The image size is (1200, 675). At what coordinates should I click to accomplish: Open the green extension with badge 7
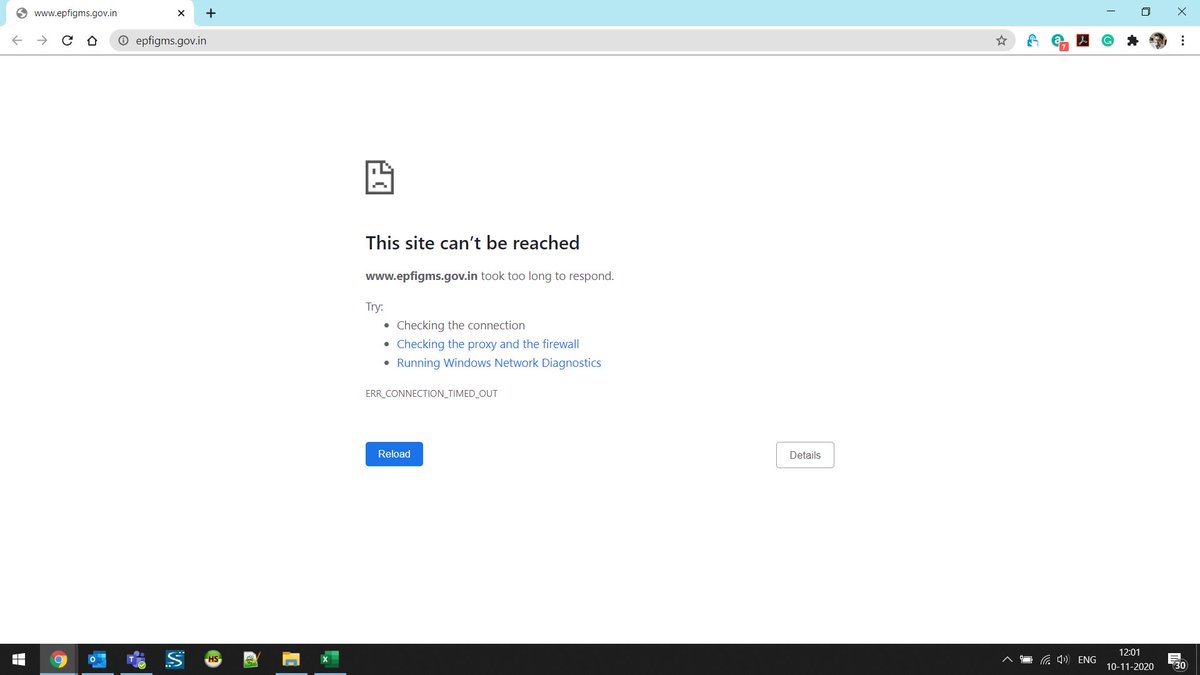pyautogui.click(x=1058, y=42)
